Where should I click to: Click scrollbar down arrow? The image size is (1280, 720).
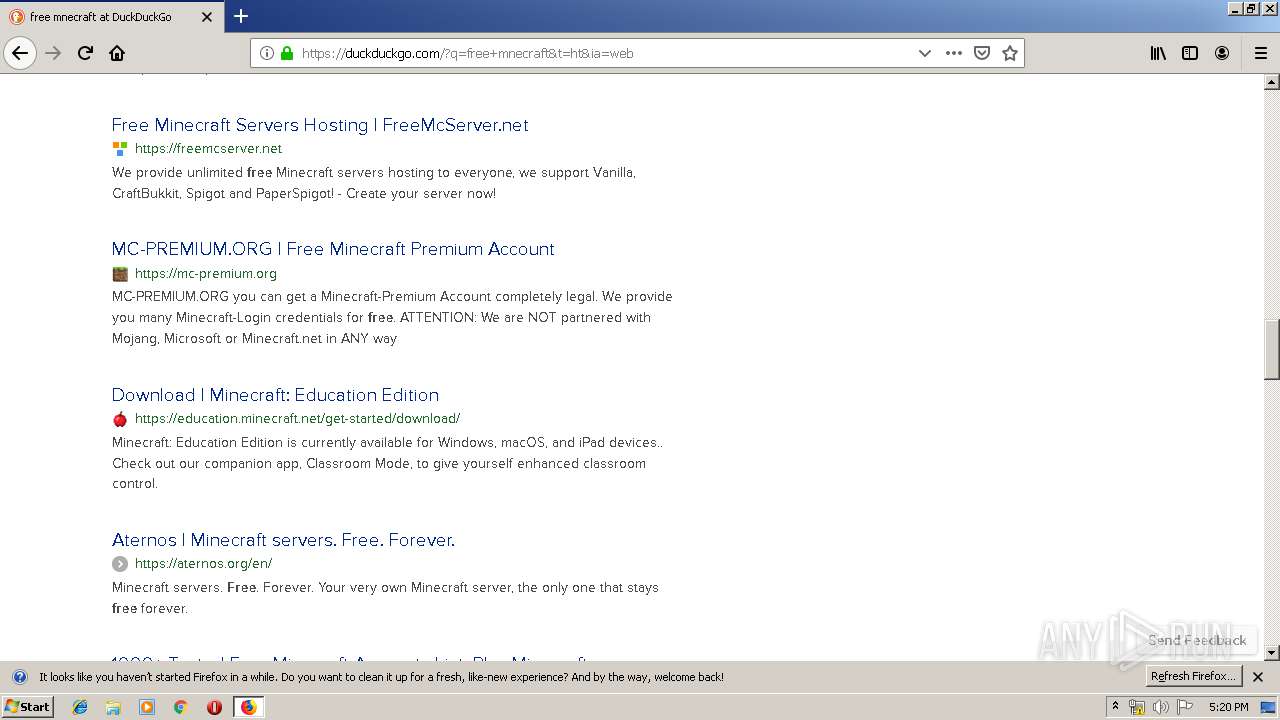(x=1272, y=653)
